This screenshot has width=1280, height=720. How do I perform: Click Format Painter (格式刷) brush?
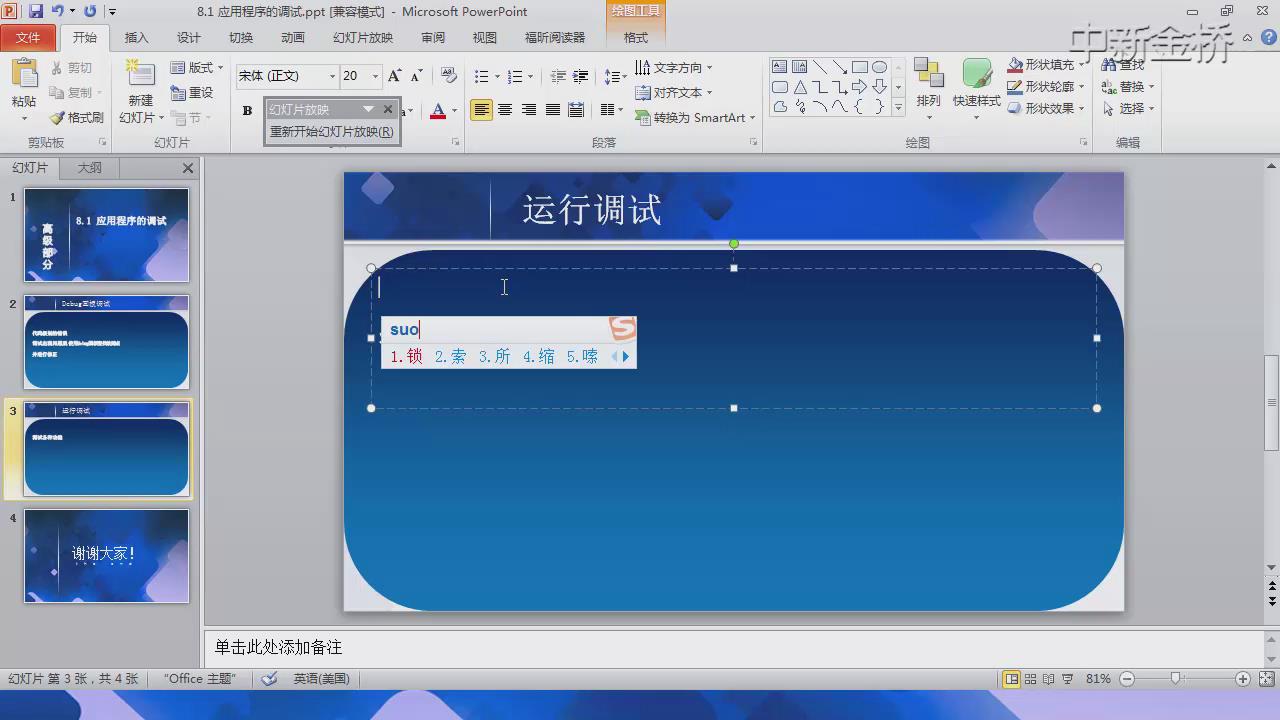(x=77, y=118)
